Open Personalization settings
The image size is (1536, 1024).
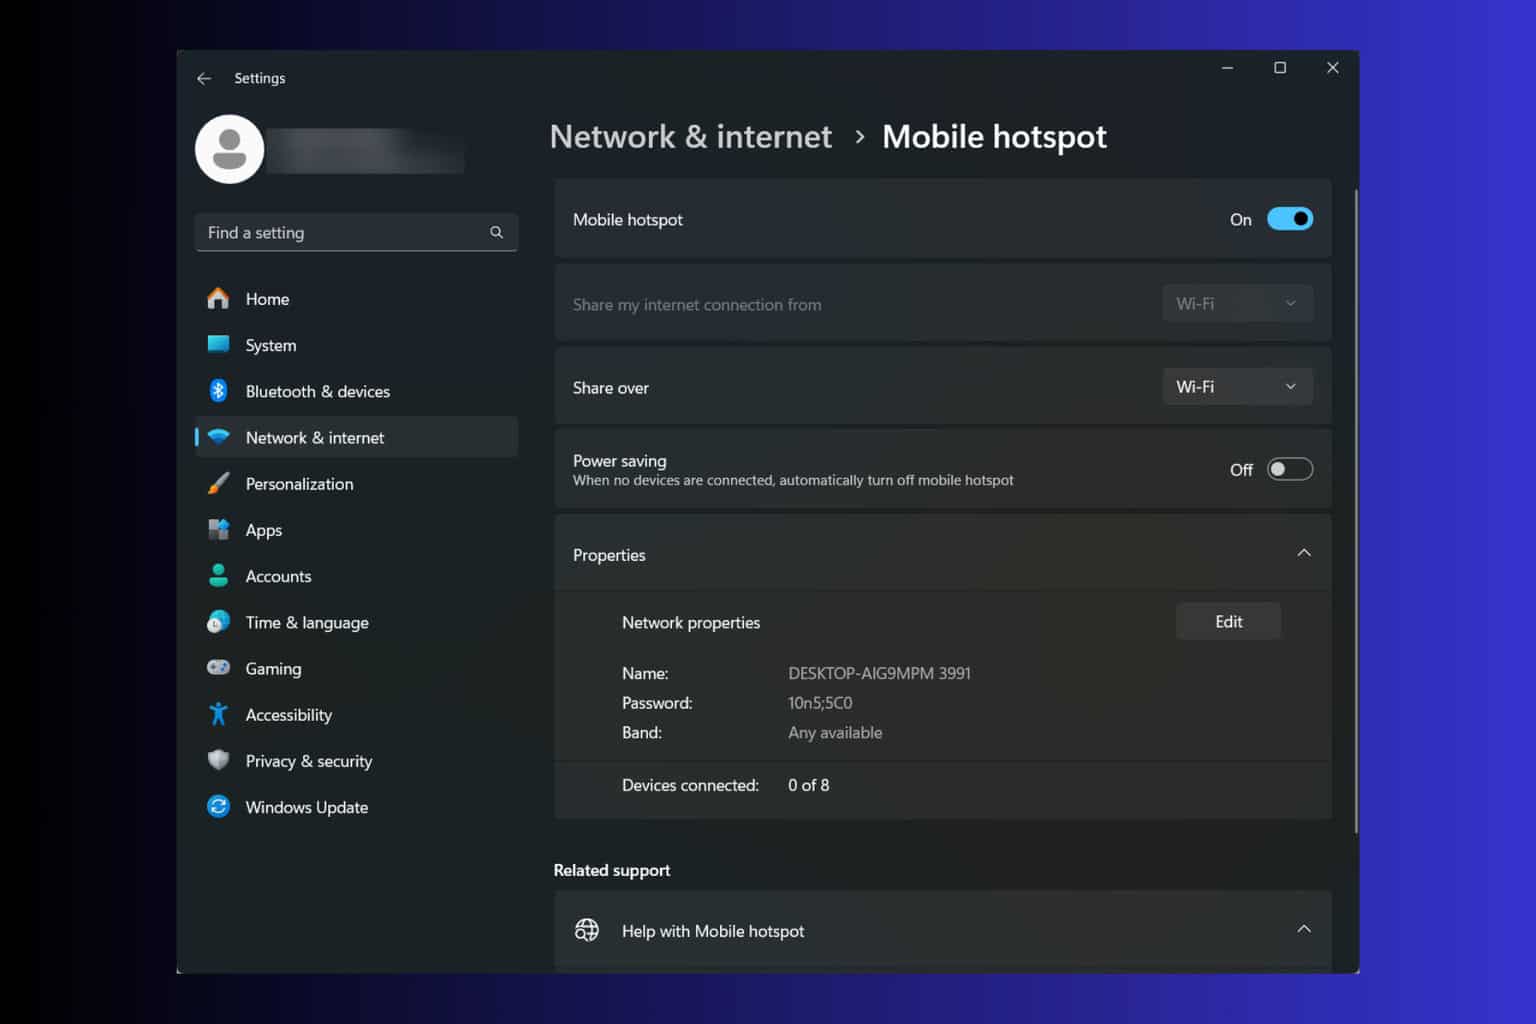(357, 483)
